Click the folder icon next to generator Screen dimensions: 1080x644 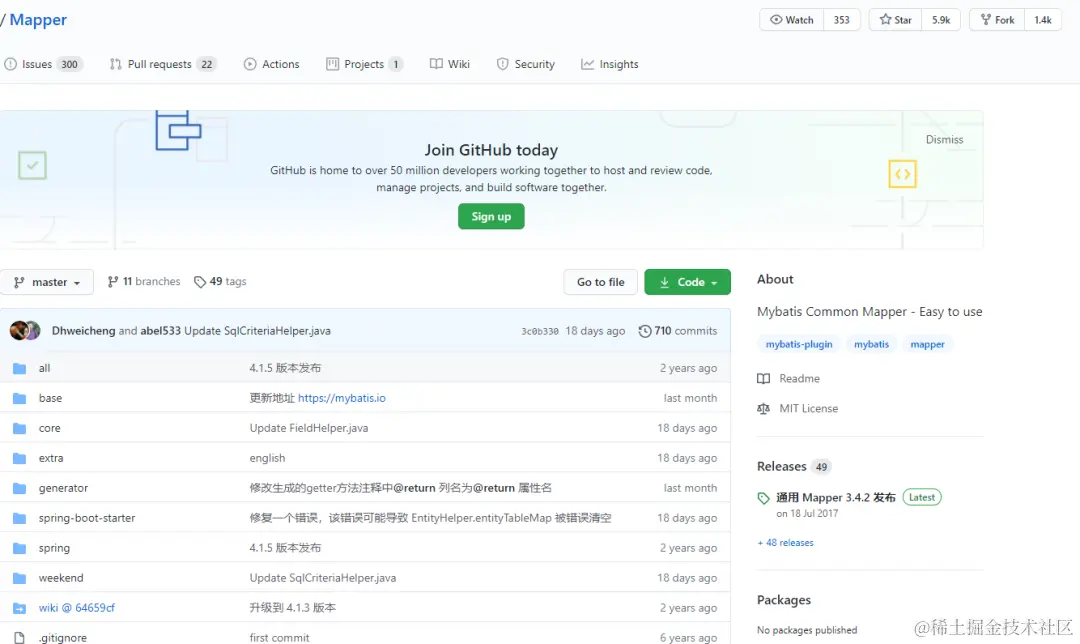(19, 488)
